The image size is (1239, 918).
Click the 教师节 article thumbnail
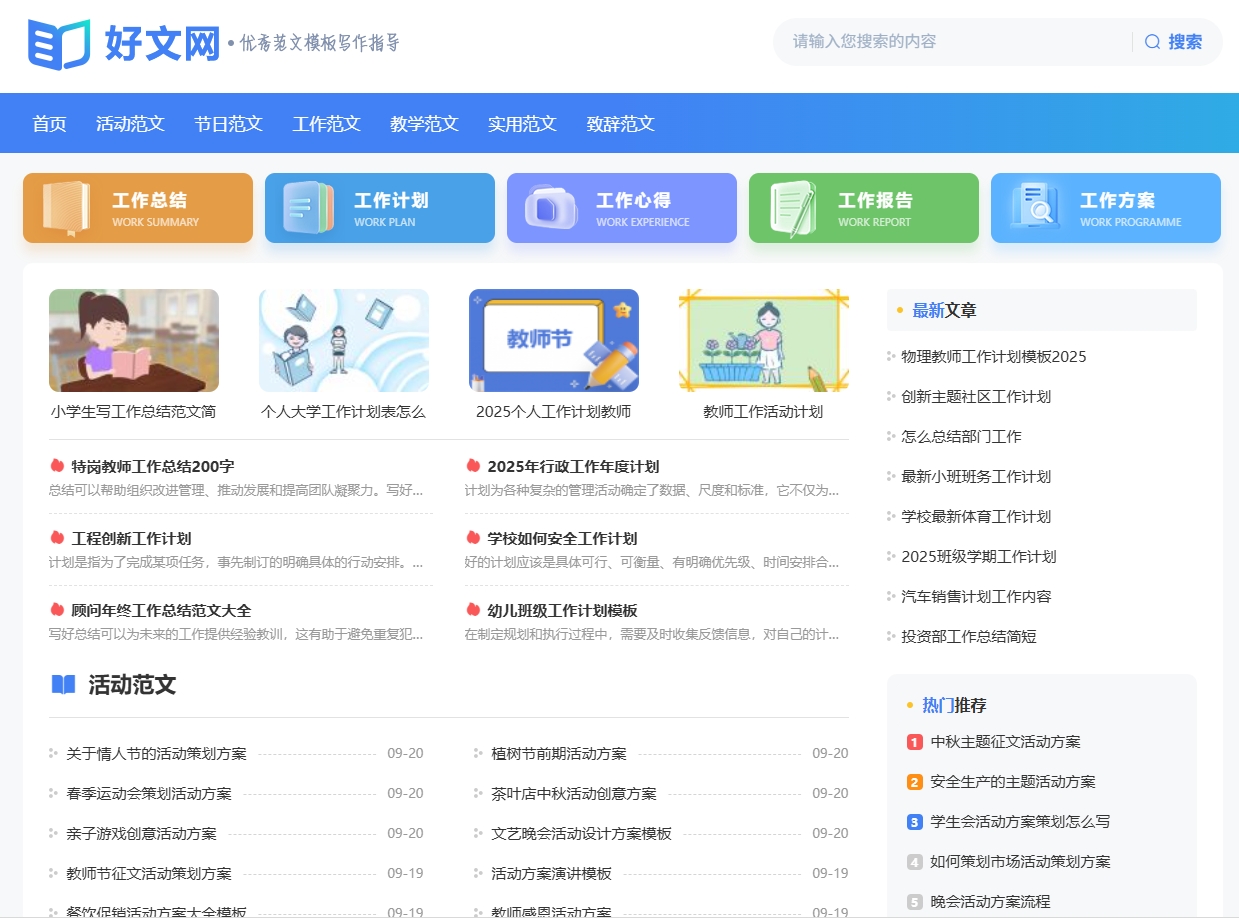point(553,340)
